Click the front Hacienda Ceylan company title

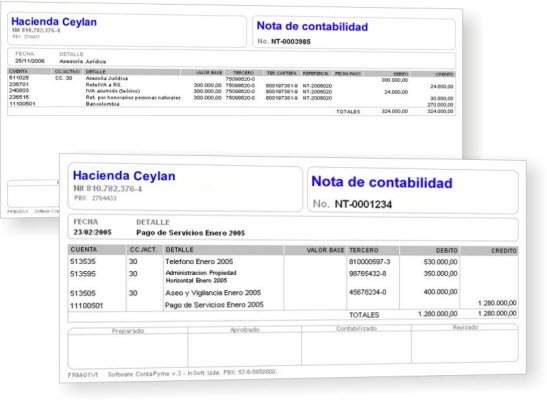pyautogui.click(x=124, y=176)
